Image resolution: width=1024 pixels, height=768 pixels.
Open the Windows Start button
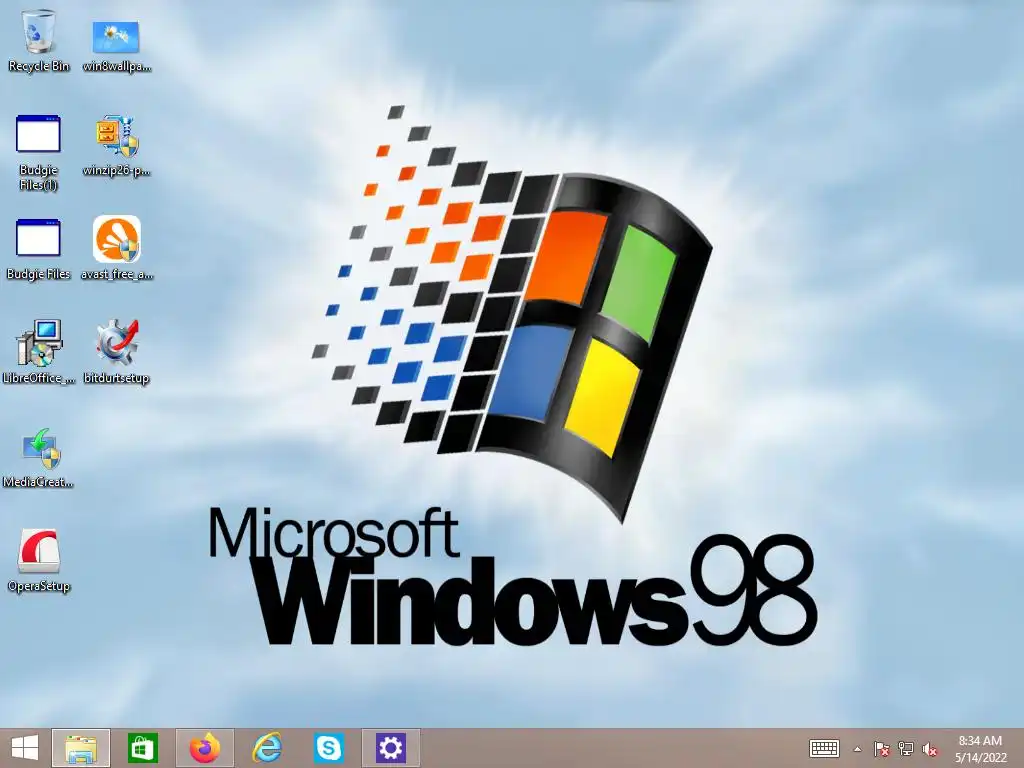point(25,748)
